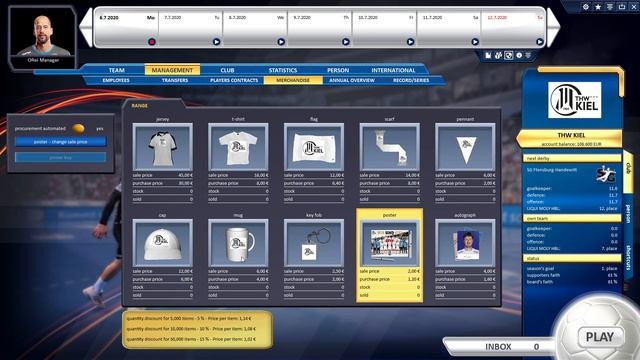Switch to the vertical person side tab
640x360 pixels.
pyautogui.click(x=629, y=214)
